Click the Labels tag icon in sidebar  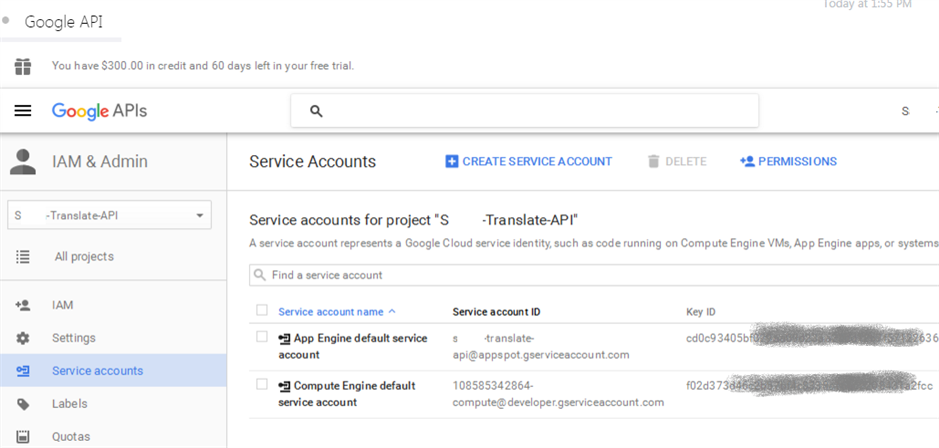point(23,404)
